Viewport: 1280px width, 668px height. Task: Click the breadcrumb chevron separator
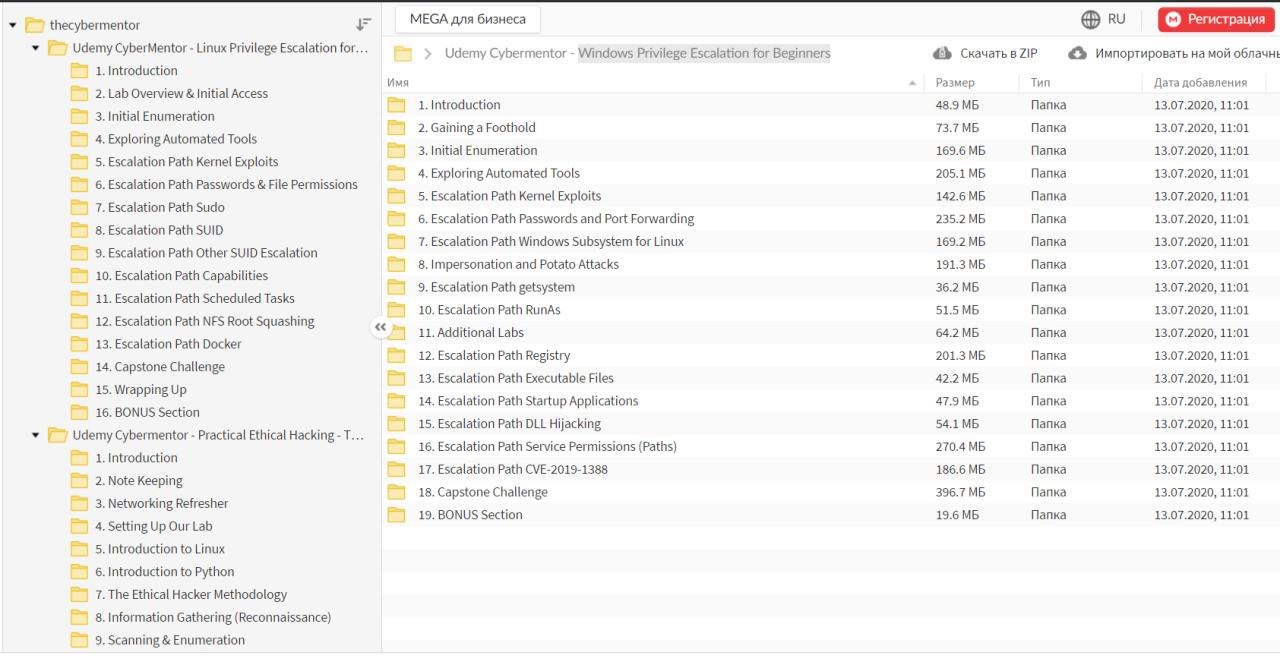[428, 54]
